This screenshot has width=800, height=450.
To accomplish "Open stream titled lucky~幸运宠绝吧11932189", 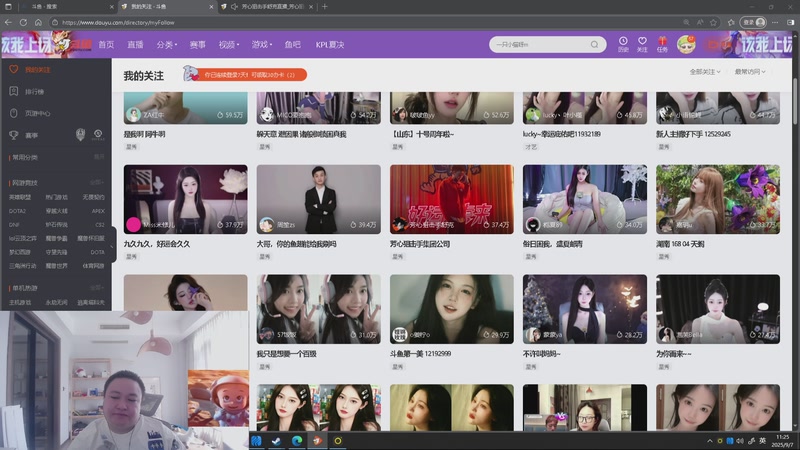I will pos(561,134).
